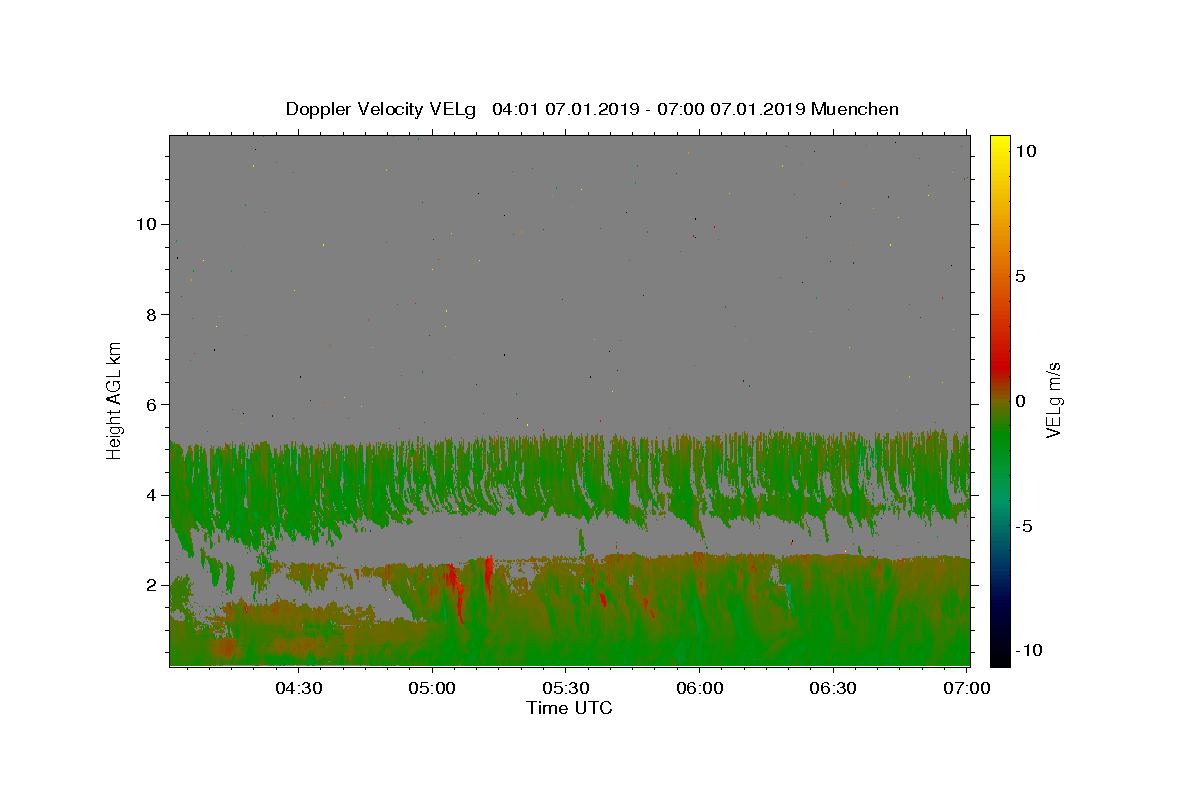Click the colorbar label '5'
The height and width of the screenshot is (800, 1200).
pos(1020,276)
